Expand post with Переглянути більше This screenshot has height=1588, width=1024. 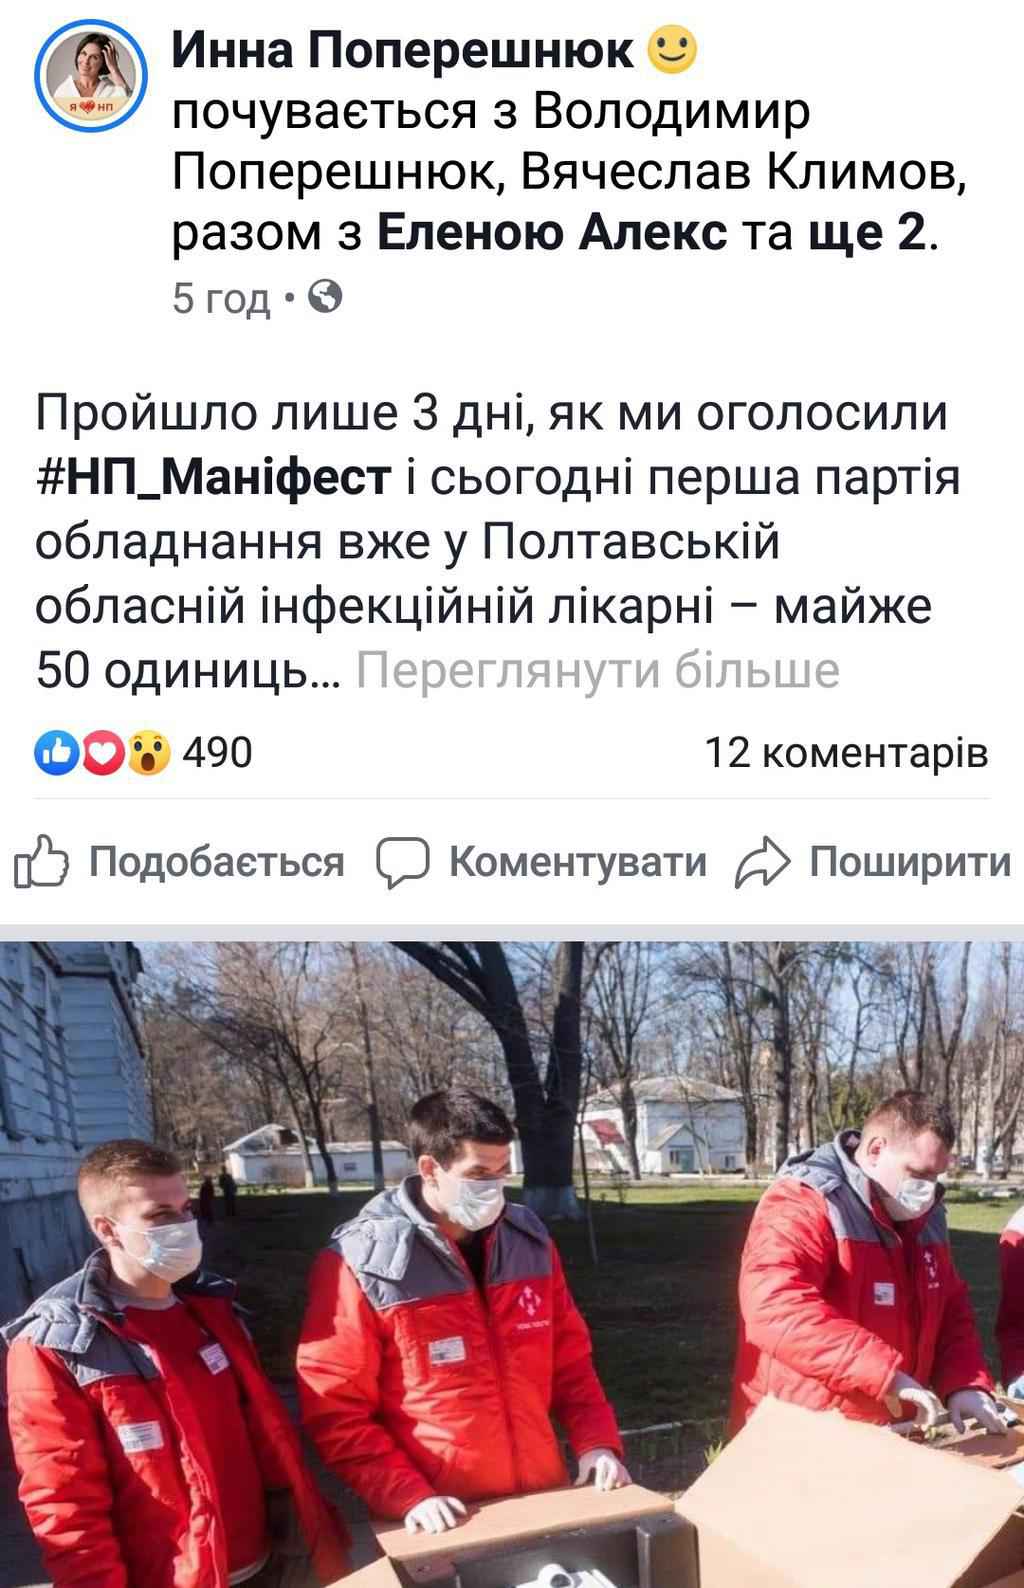coord(597,671)
